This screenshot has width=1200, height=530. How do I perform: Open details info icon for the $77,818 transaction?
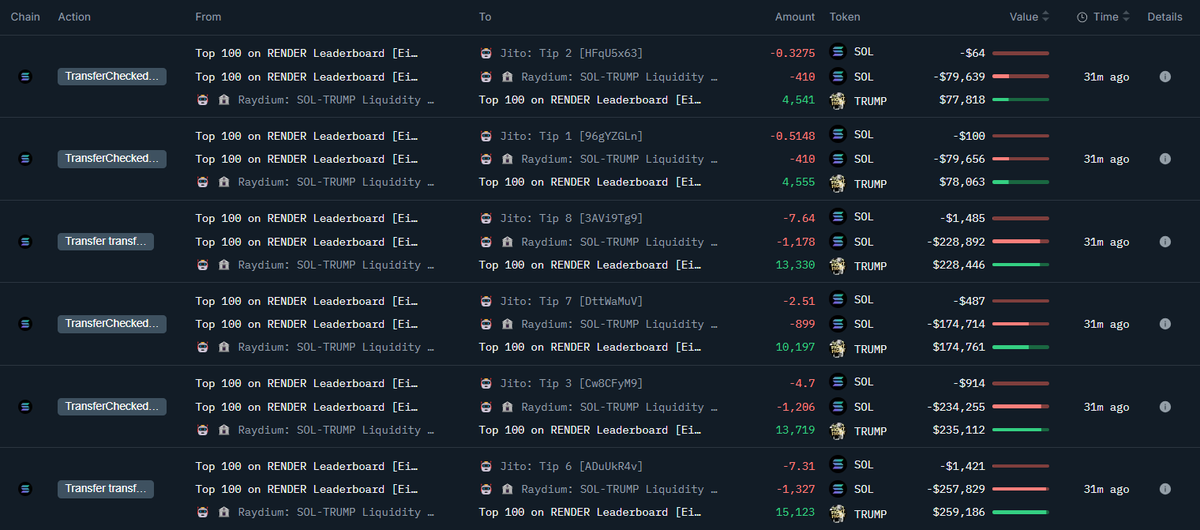[x=1165, y=76]
